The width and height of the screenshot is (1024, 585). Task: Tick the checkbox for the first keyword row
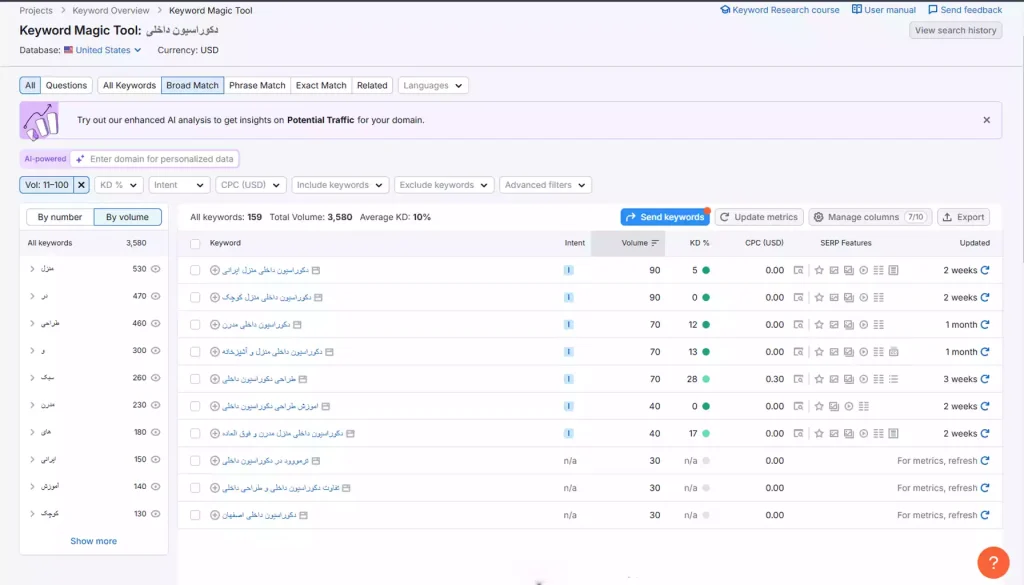(x=195, y=270)
